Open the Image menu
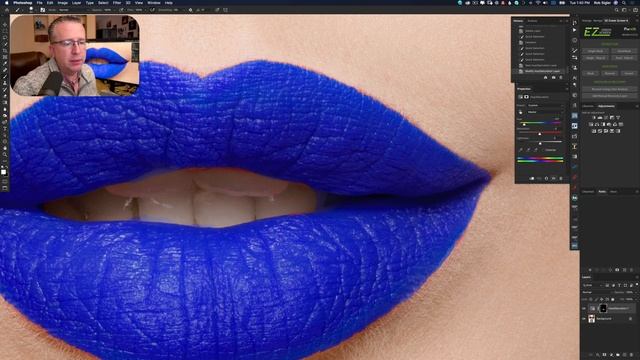The image size is (640, 360). pyautogui.click(x=62, y=3)
